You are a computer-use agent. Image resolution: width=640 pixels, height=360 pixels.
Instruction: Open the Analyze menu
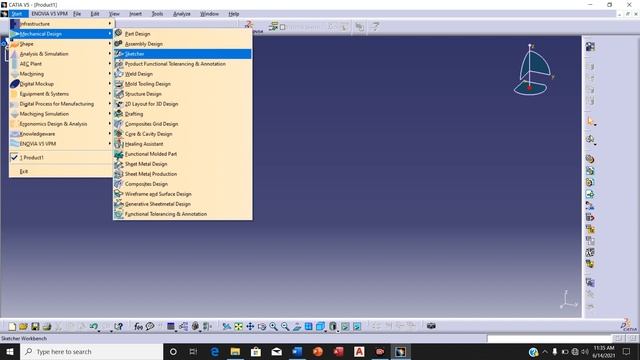tap(182, 14)
